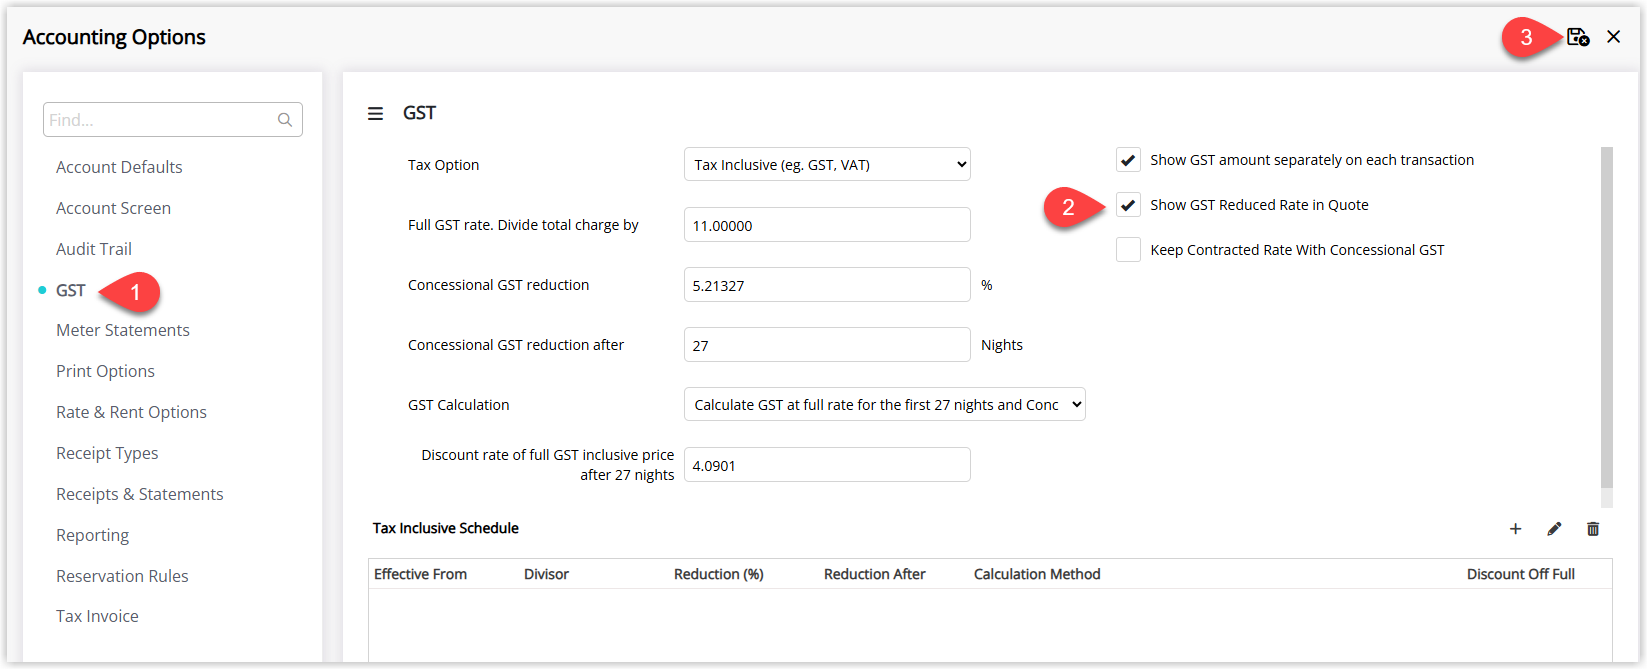Click the vertical scrollbar of GST panel
This screenshot has width=1648, height=670.
[1607, 318]
